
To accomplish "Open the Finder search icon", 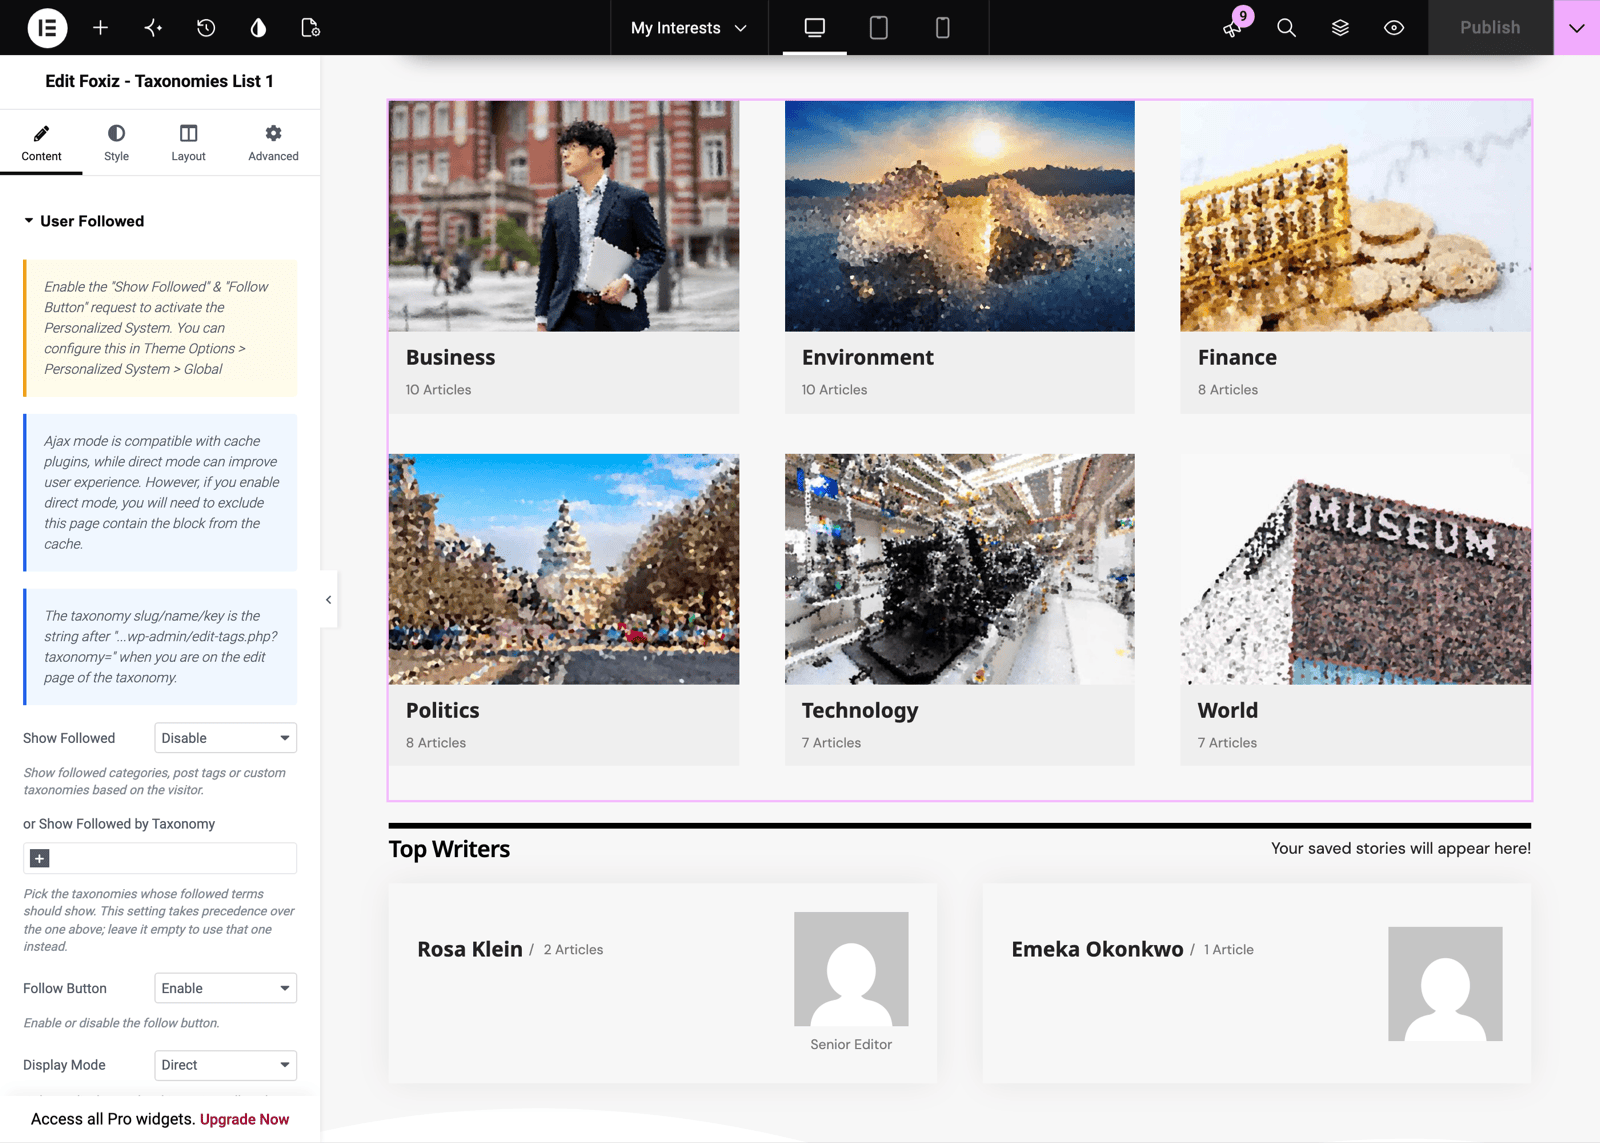I will (x=1287, y=28).
